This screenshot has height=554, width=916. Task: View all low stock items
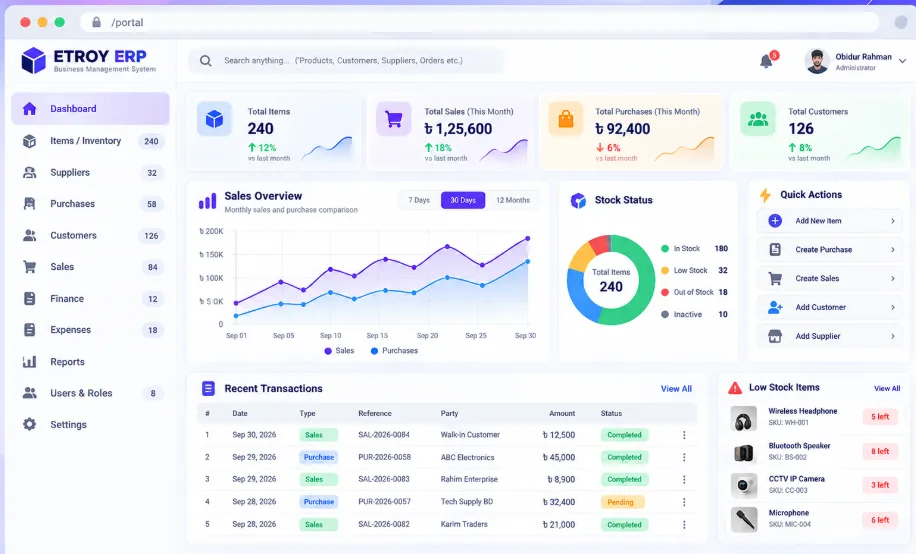(887, 388)
